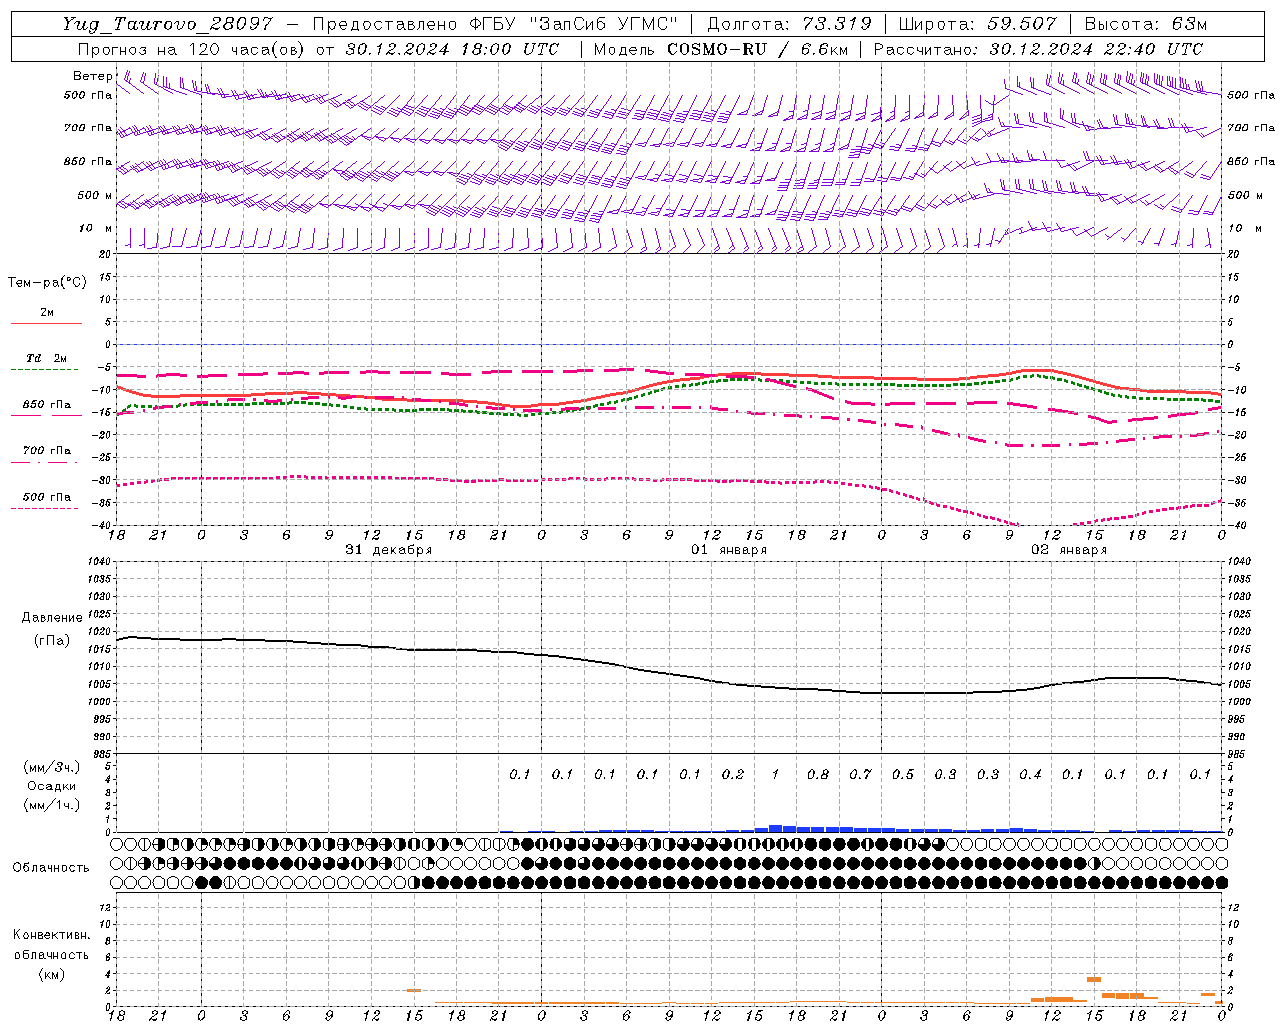Select the 850 гПа temperature legend entry
The image size is (1280, 1024).
pyautogui.click(x=46, y=405)
